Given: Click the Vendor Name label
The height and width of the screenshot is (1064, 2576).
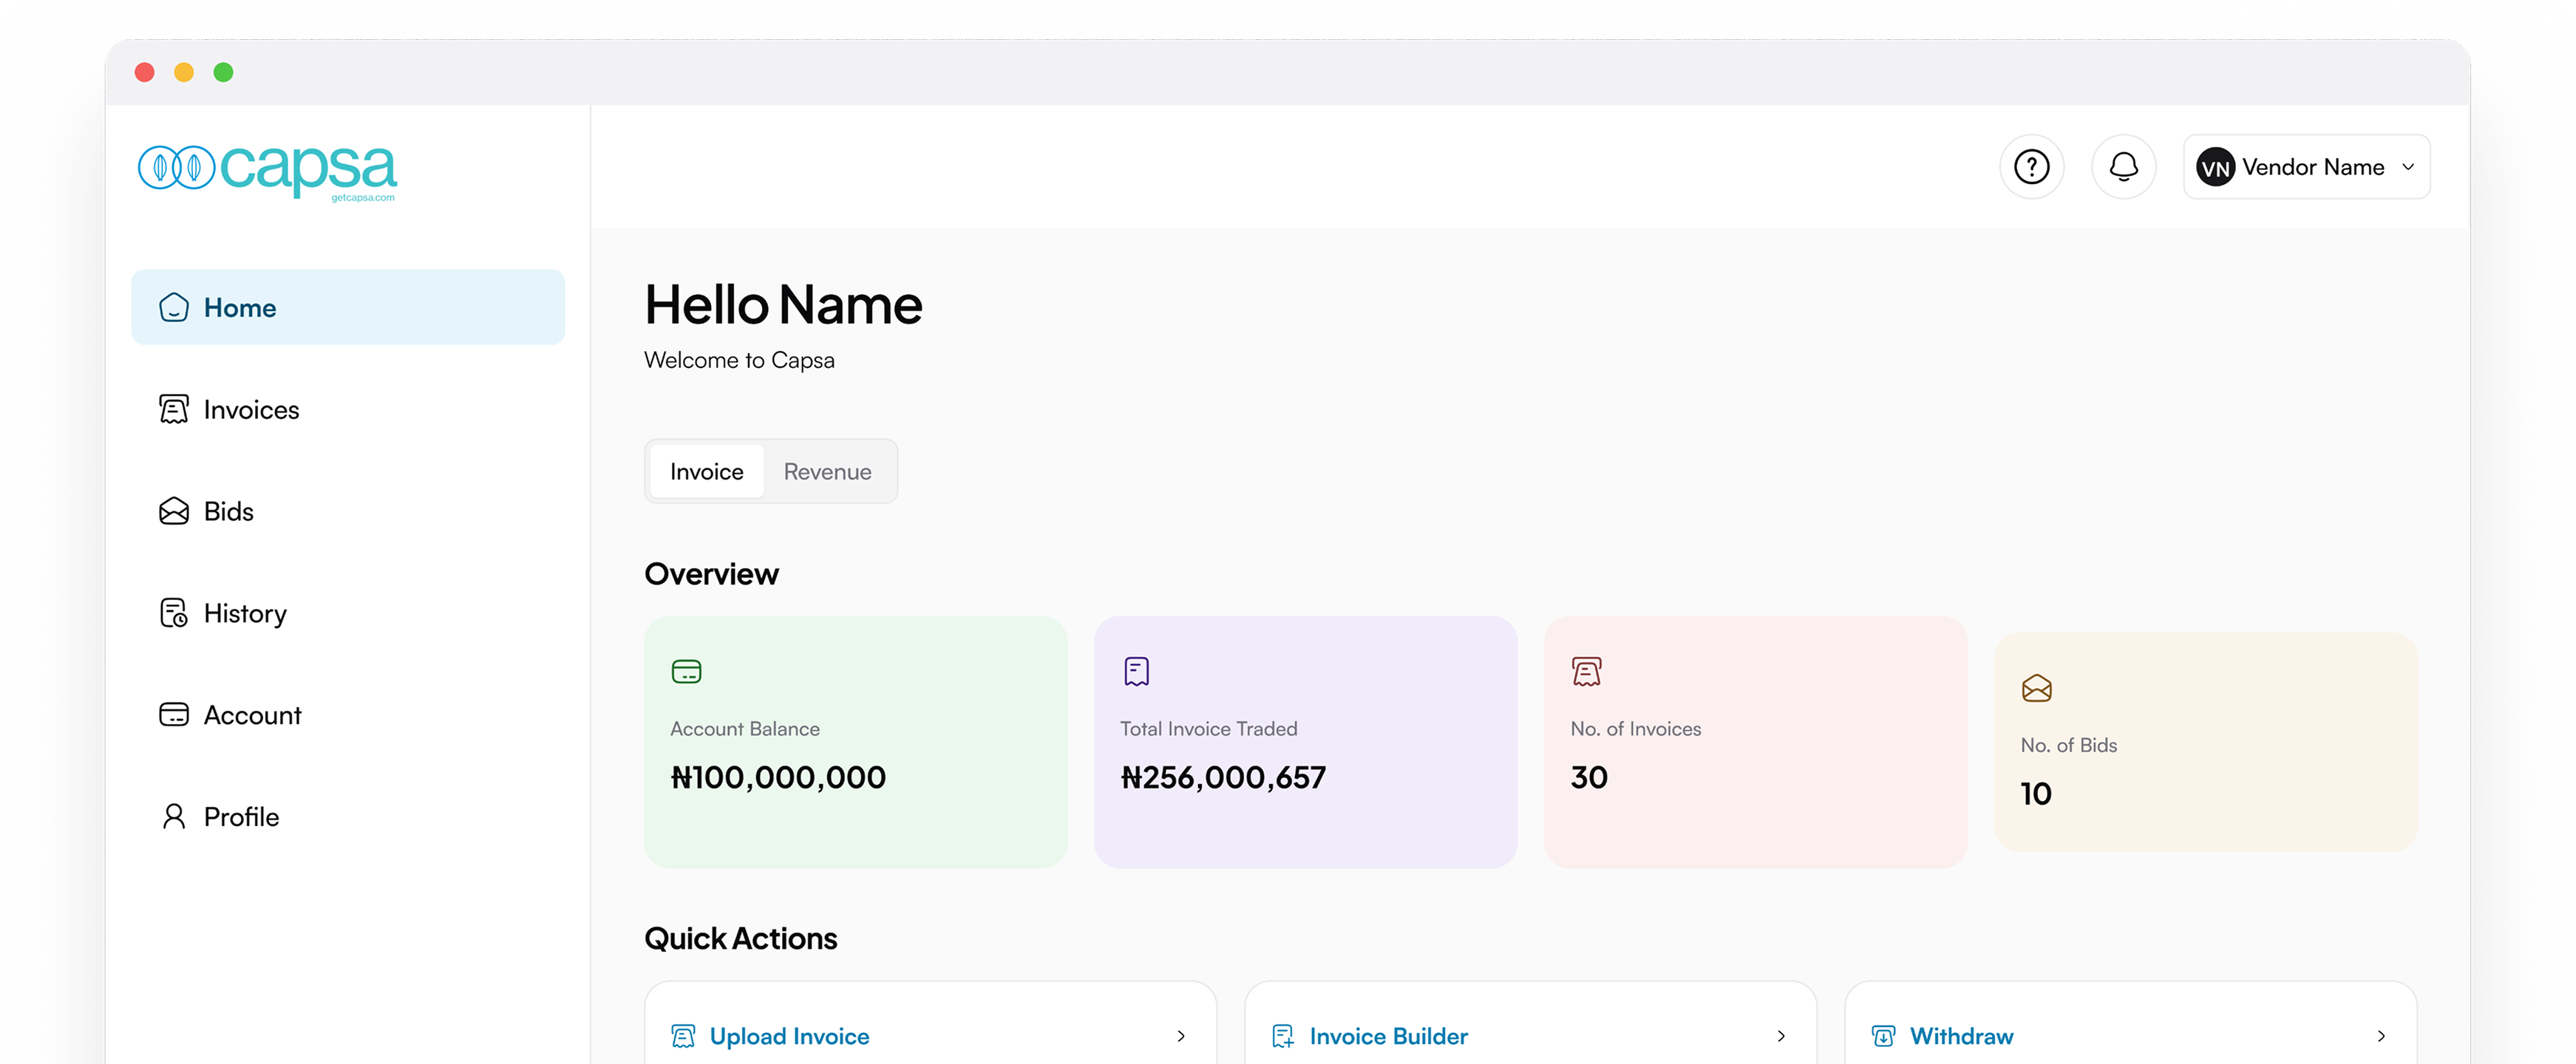Looking at the screenshot, I should tap(2313, 167).
